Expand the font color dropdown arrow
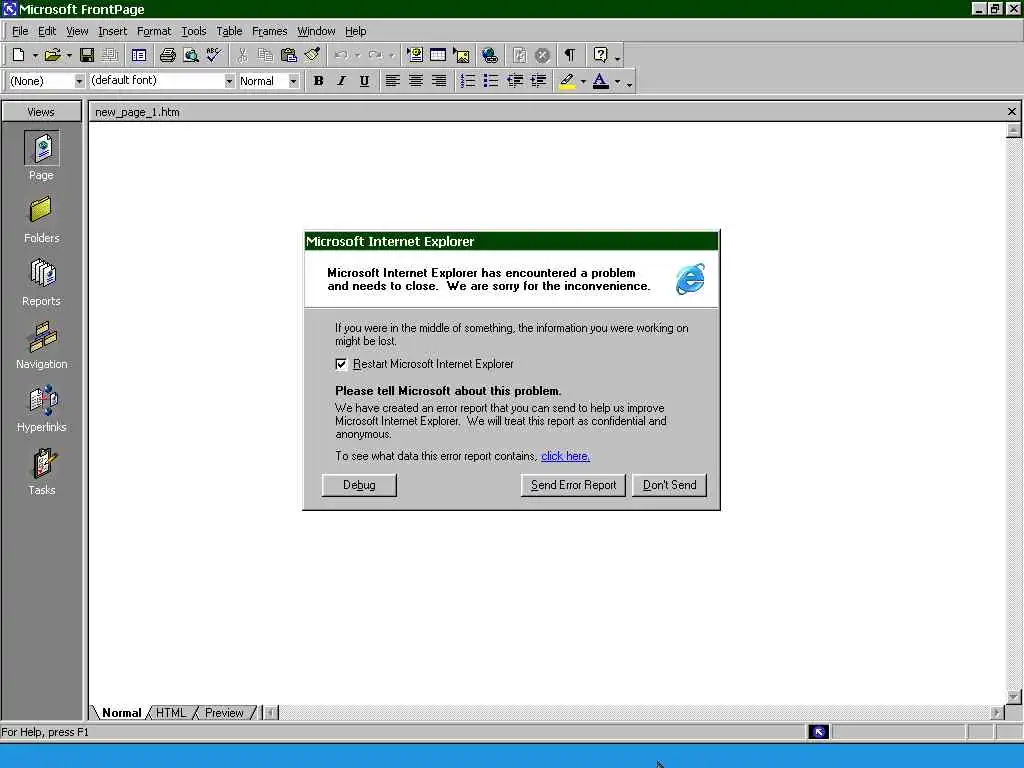 point(617,82)
